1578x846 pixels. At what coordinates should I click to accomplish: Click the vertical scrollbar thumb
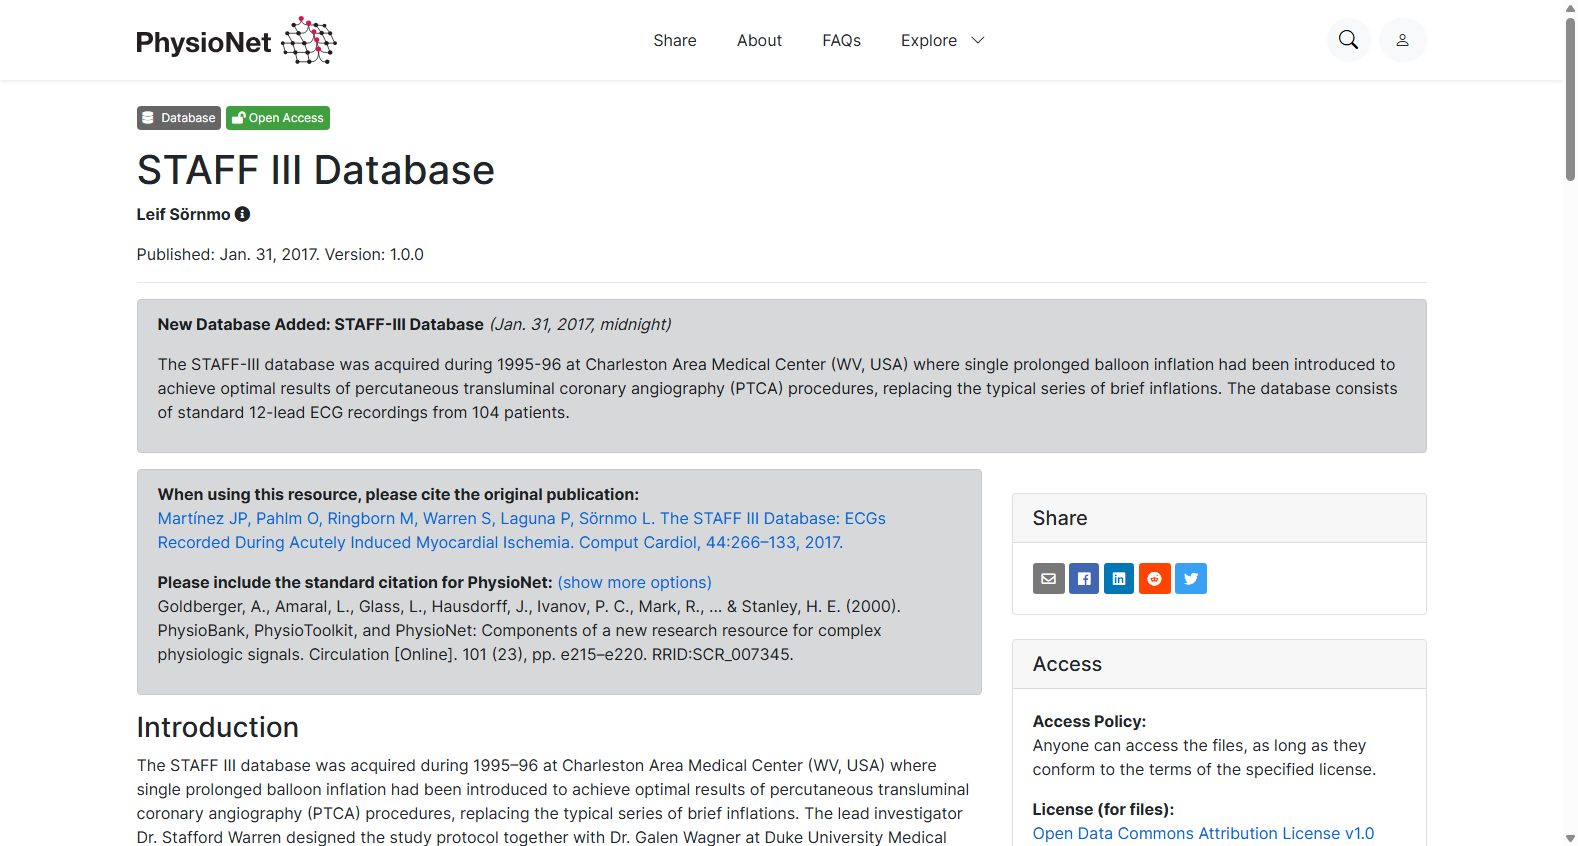pyautogui.click(x=1570, y=98)
